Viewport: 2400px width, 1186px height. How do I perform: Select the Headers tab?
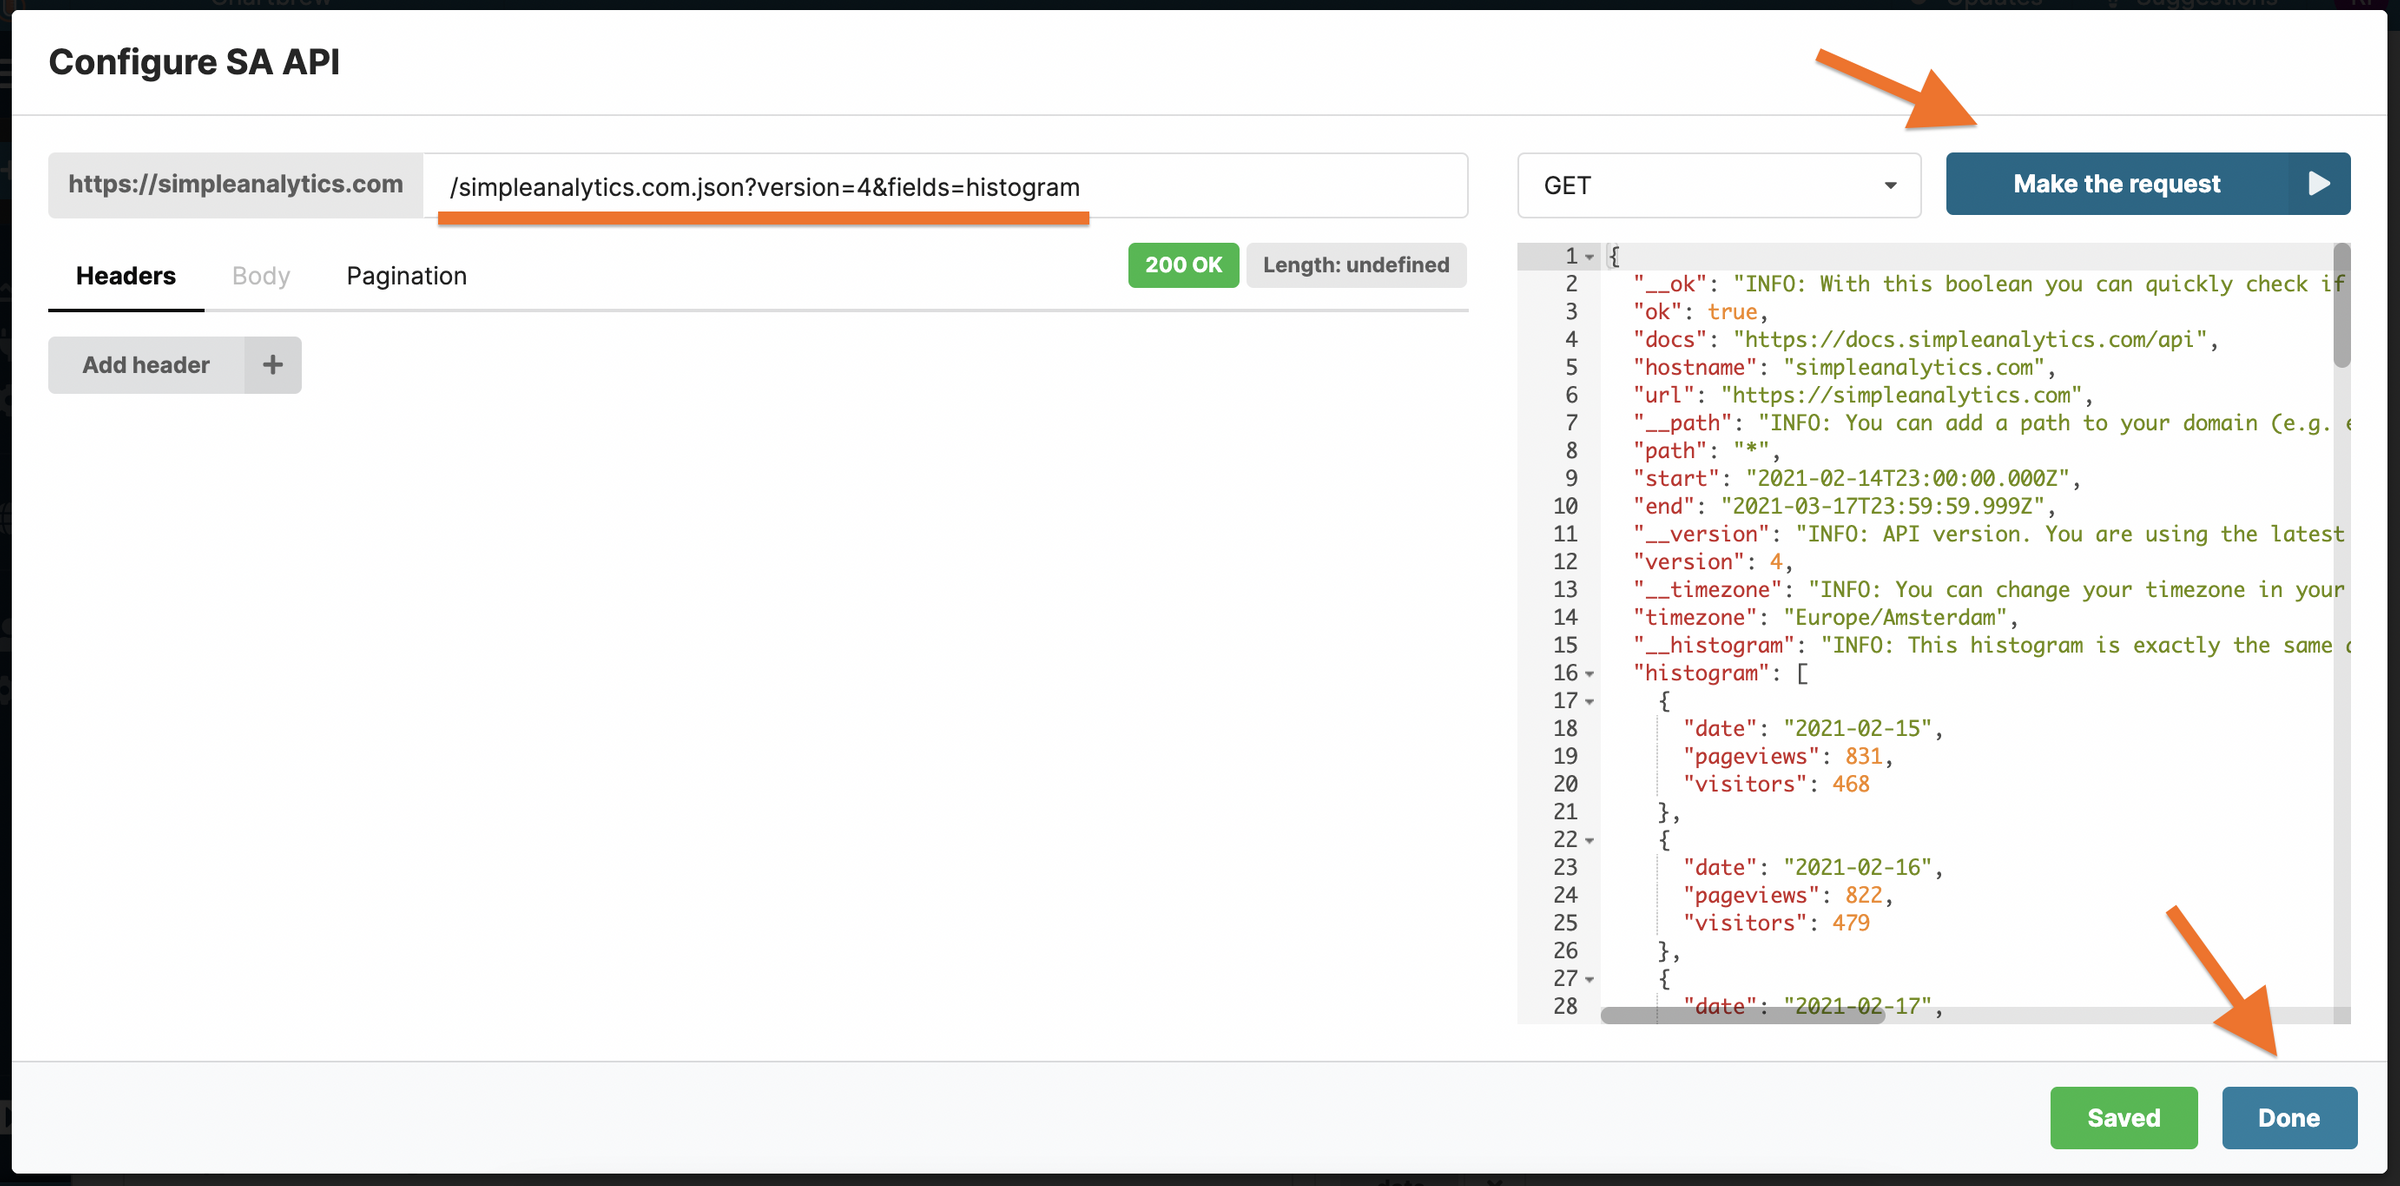126,275
